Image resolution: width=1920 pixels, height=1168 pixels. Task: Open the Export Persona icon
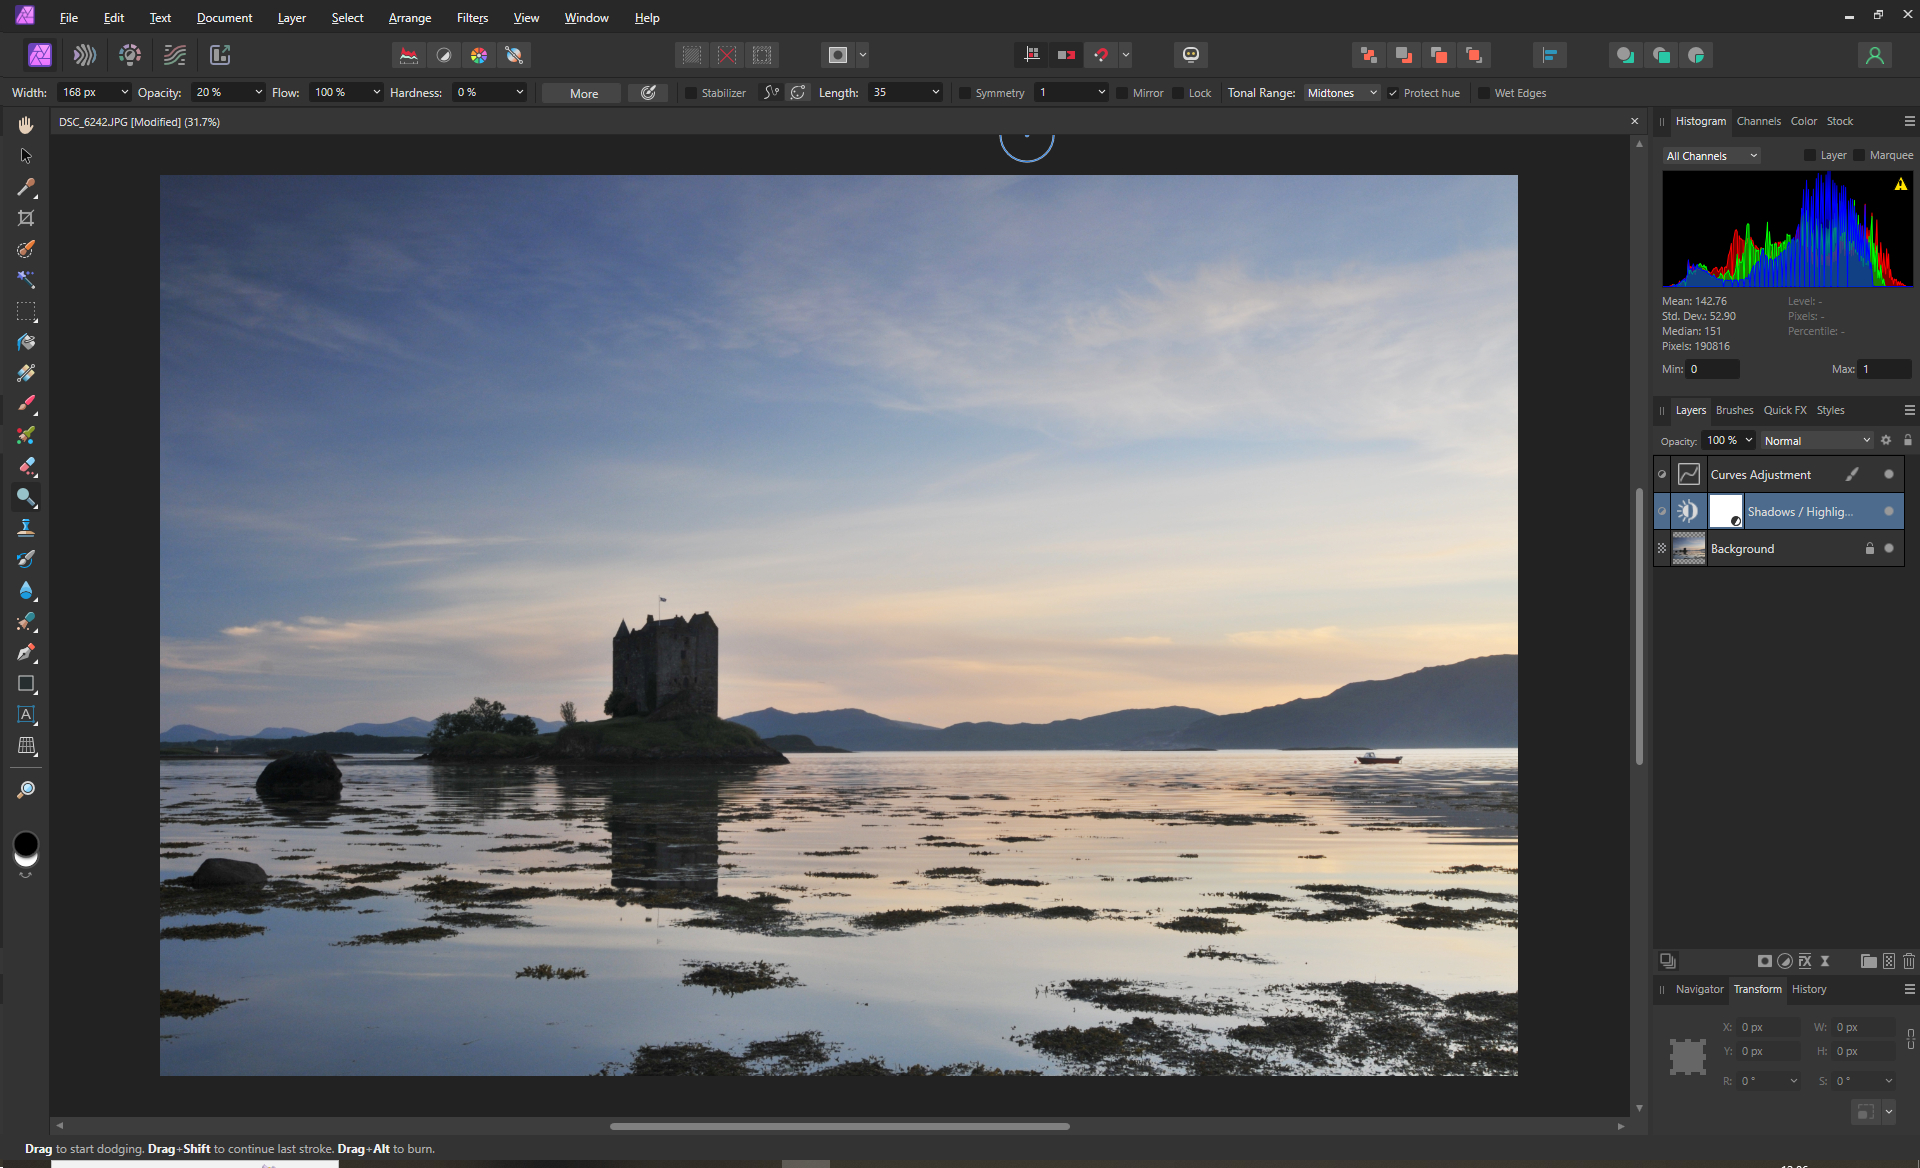coord(220,55)
